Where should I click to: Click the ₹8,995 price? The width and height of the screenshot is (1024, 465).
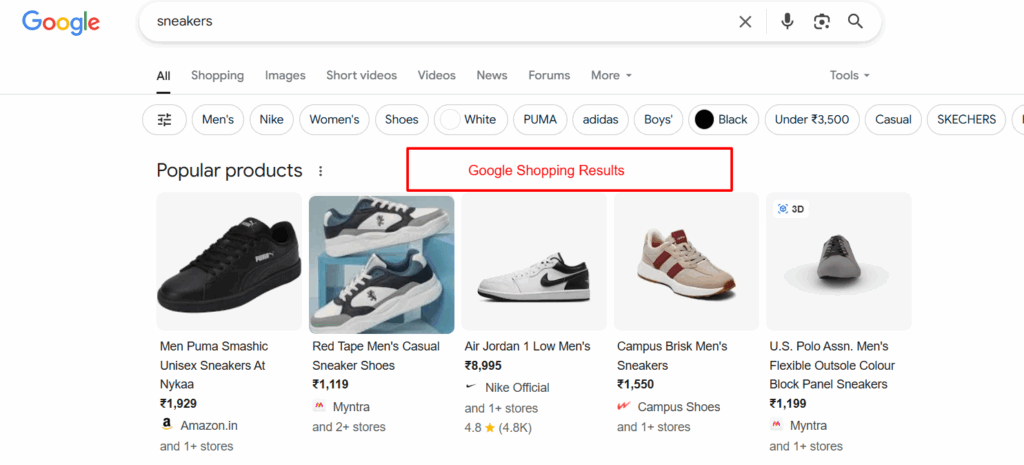pyautogui.click(x=483, y=366)
